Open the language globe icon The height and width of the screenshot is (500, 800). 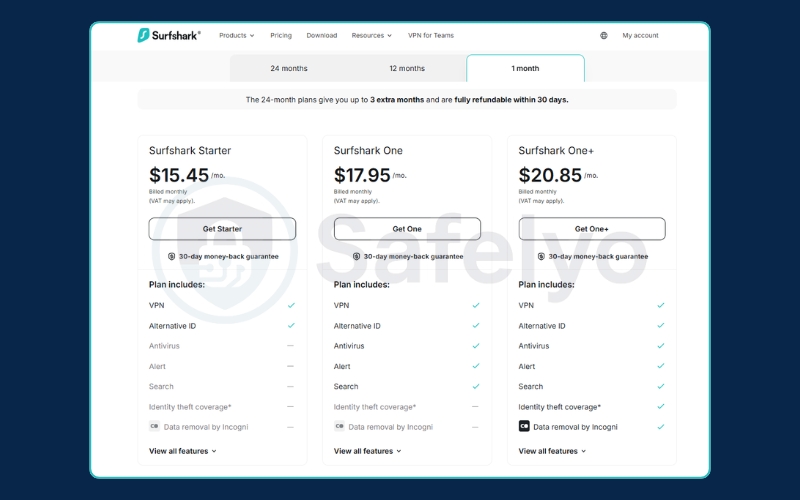point(604,35)
